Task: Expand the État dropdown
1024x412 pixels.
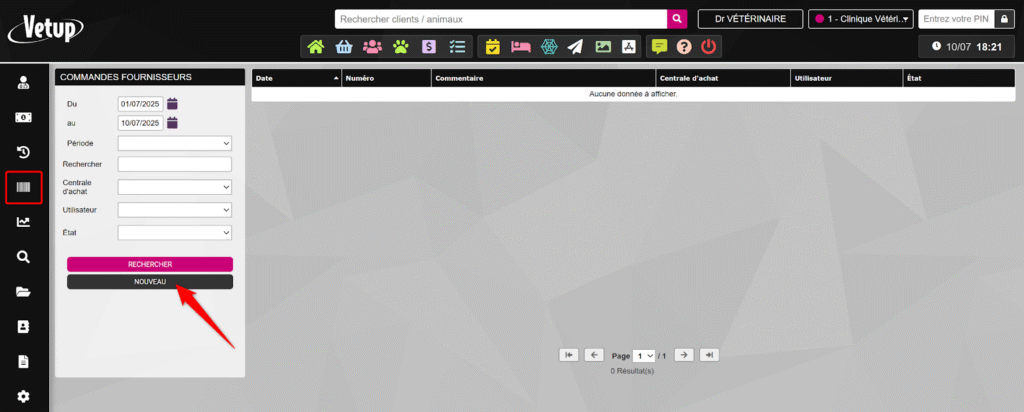Action: pyautogui.click(x=174, y=232)
